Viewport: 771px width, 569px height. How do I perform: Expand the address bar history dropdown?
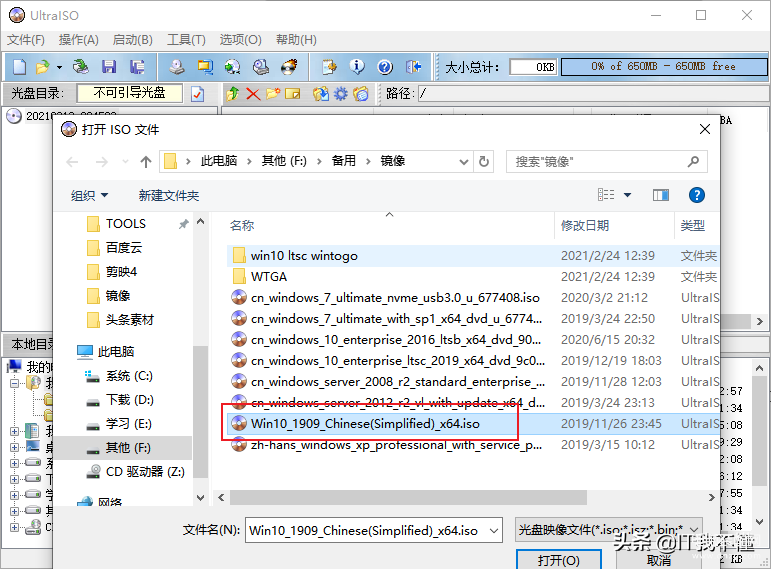pos(463,161)
